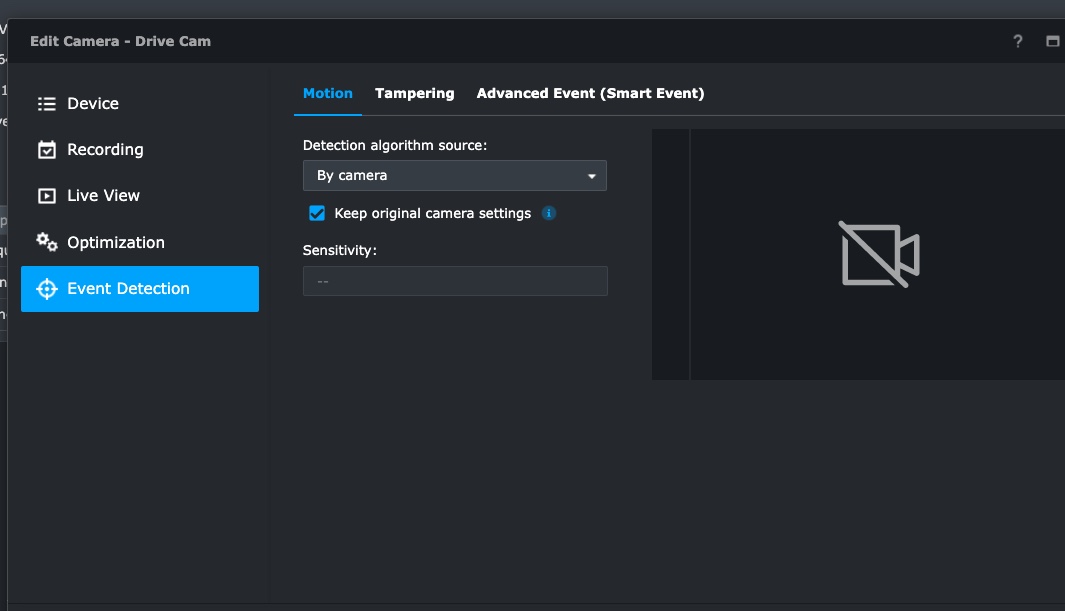The image size is (1065, 611).
Task: Click the help question mark icon
Action: (x=1017, y=41)
